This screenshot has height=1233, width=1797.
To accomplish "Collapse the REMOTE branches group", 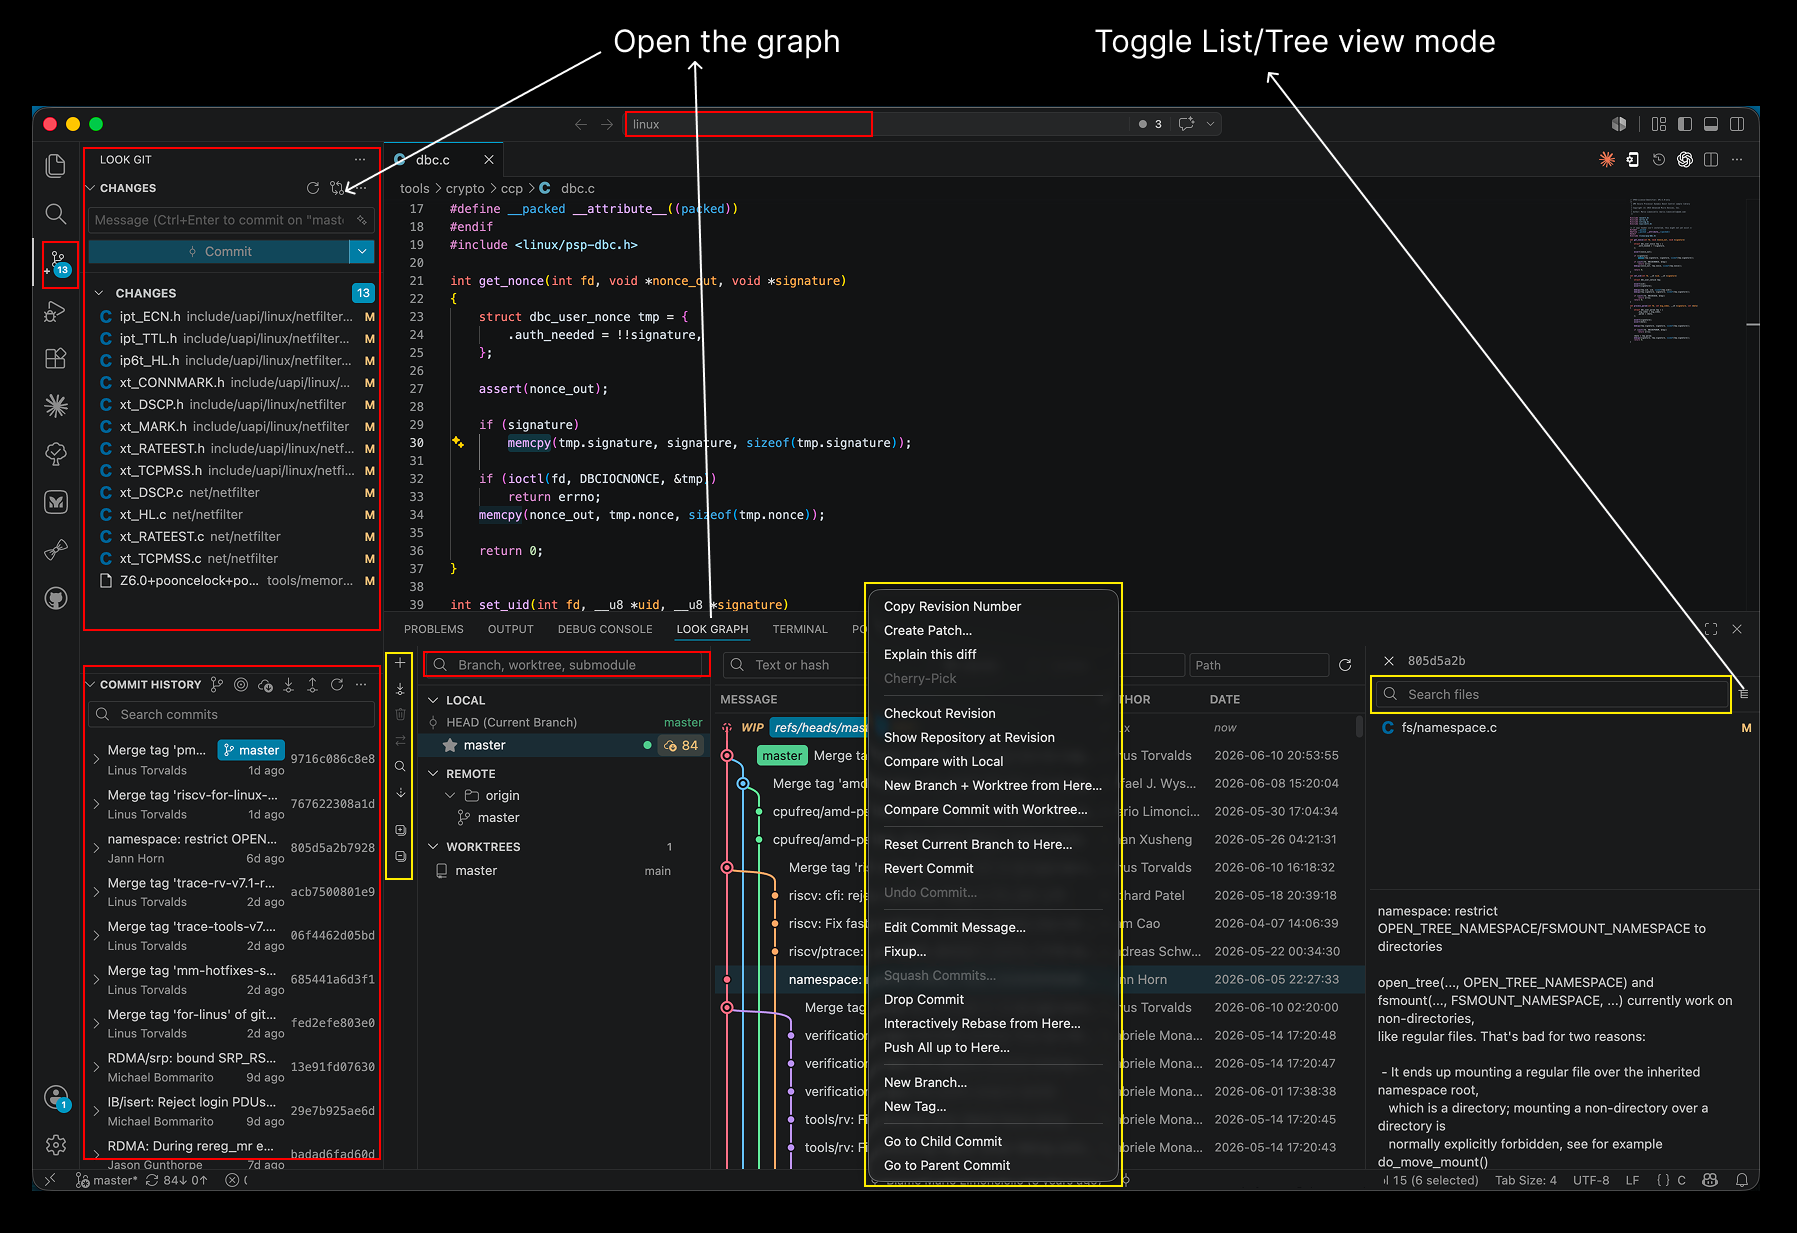I will coord(433,774).
